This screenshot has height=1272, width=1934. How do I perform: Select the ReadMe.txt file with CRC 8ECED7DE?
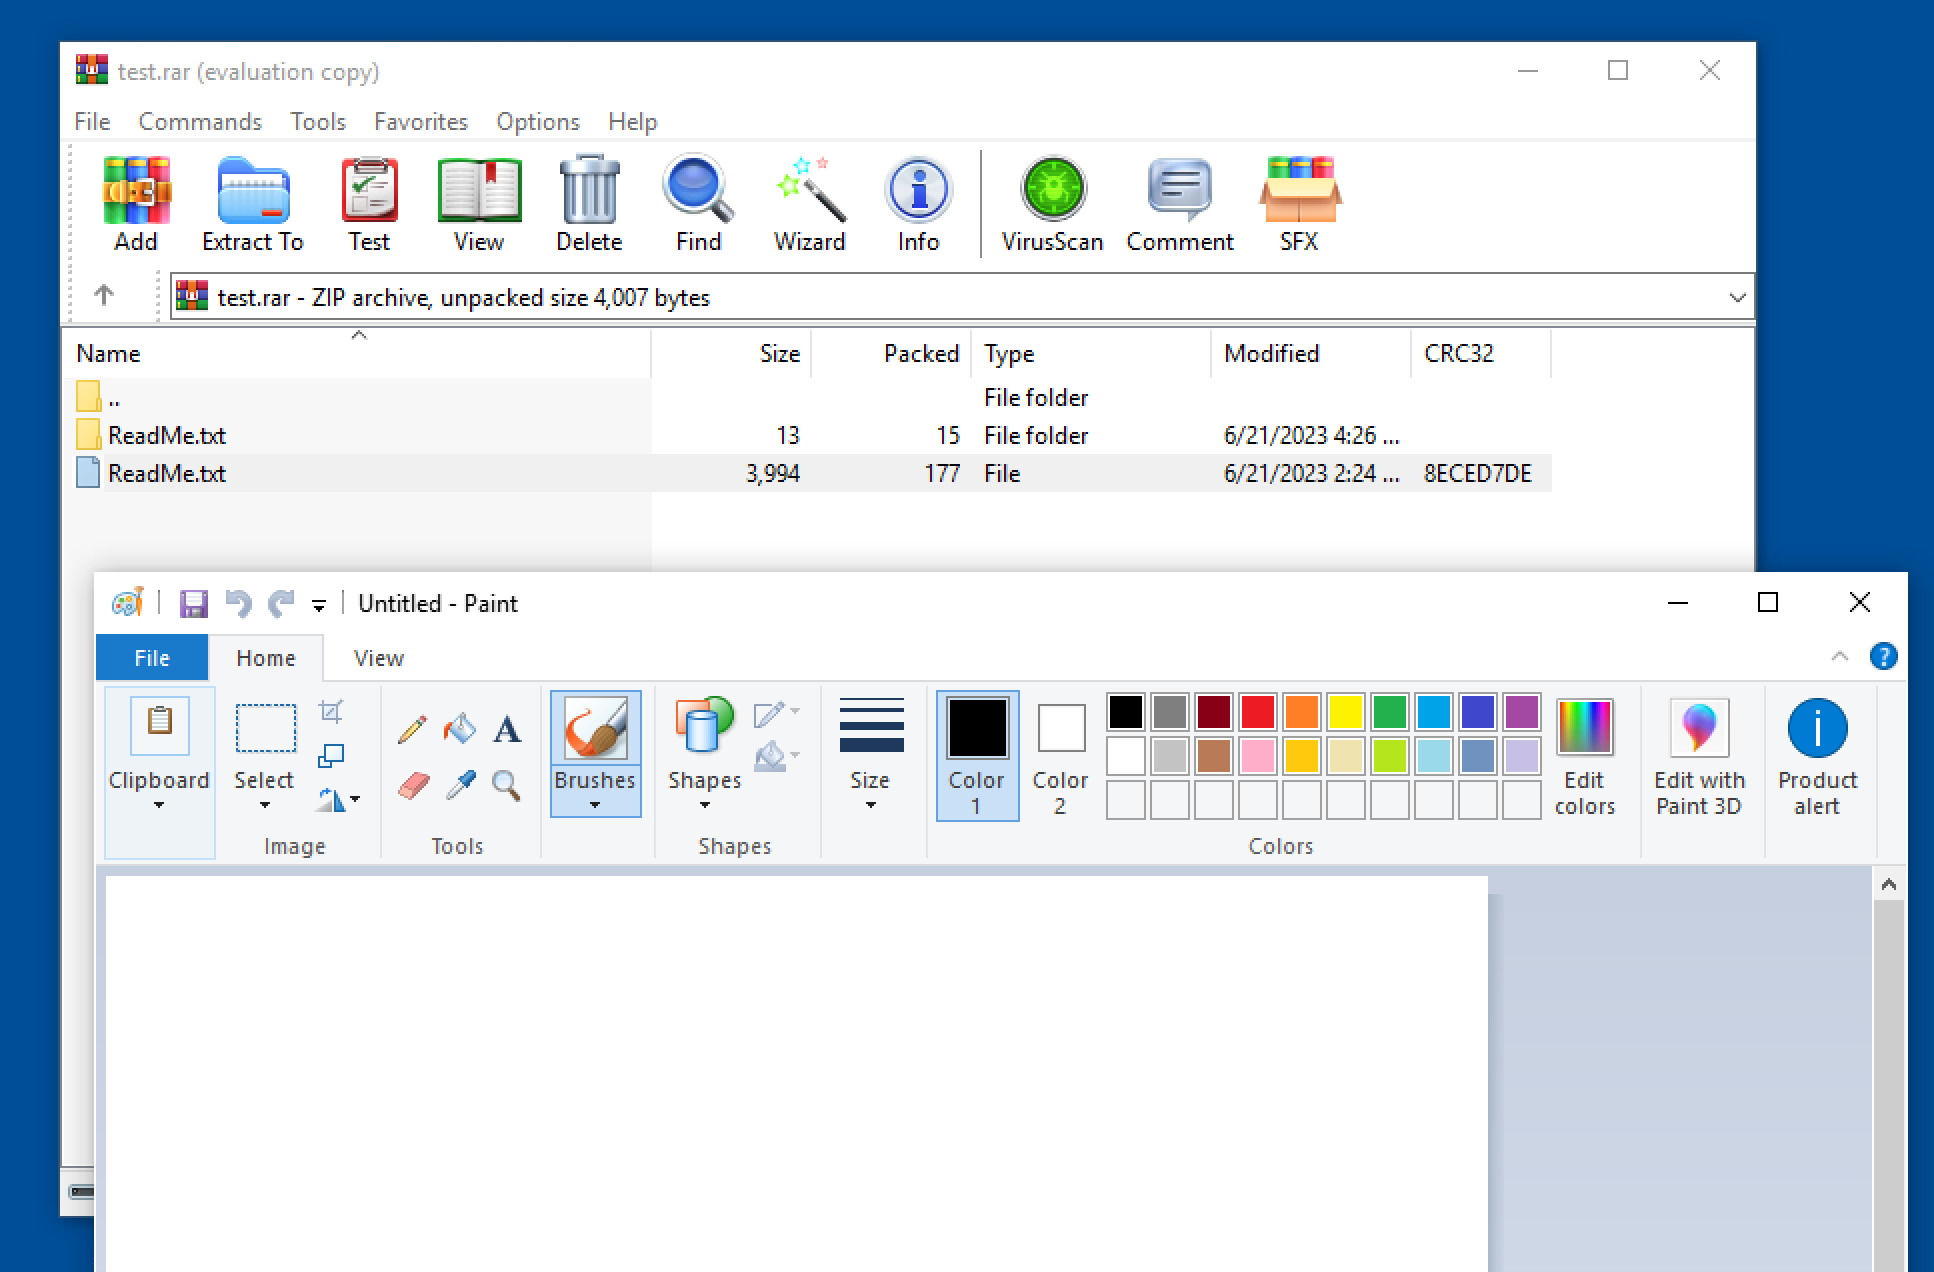point(812,473)
